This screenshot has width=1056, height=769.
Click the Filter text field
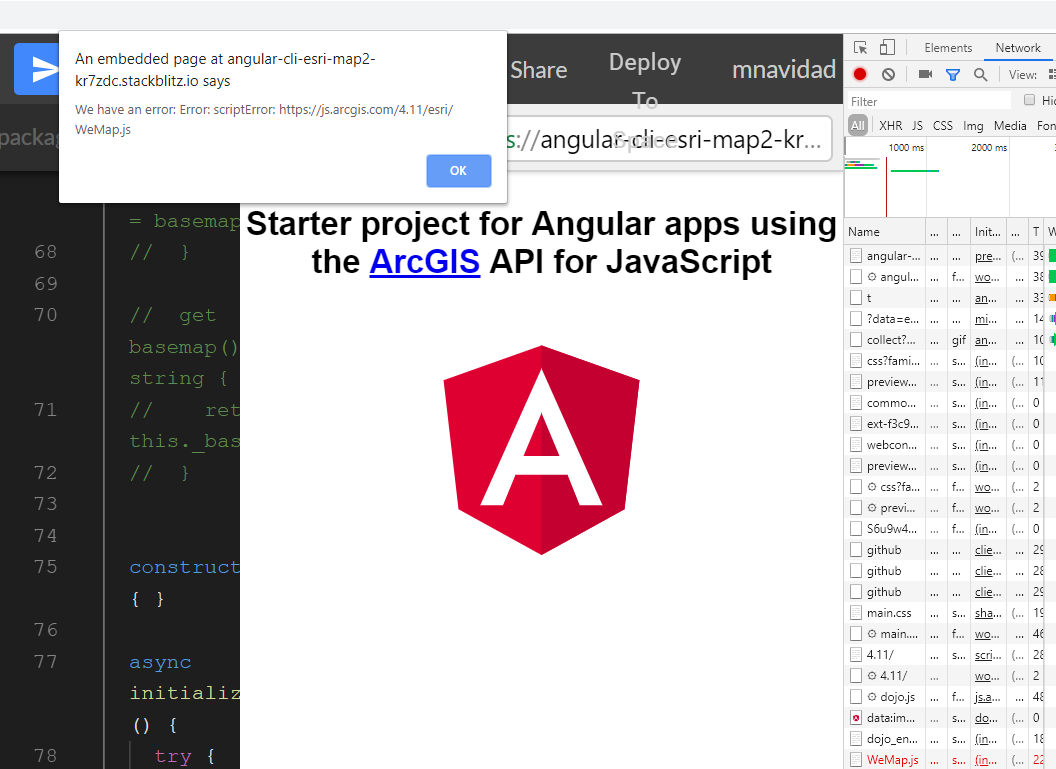[x=929, y=101]
